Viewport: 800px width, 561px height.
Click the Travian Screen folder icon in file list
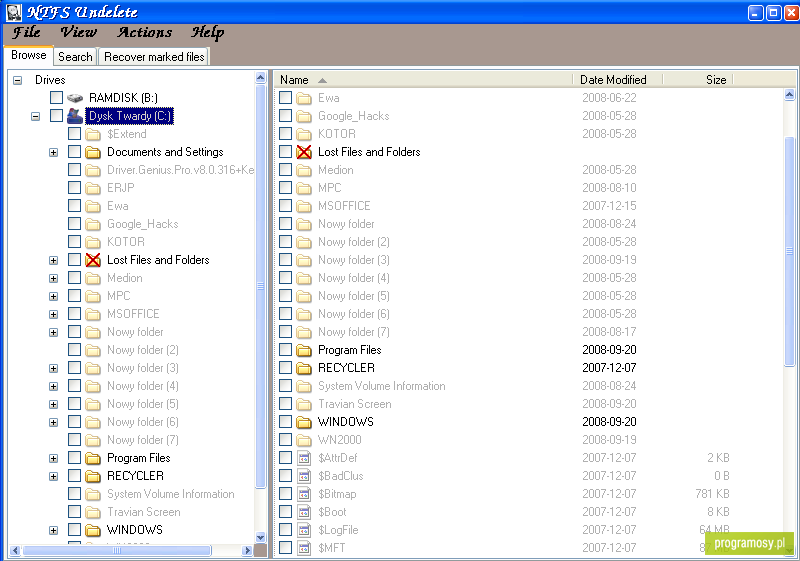[304, 404]
